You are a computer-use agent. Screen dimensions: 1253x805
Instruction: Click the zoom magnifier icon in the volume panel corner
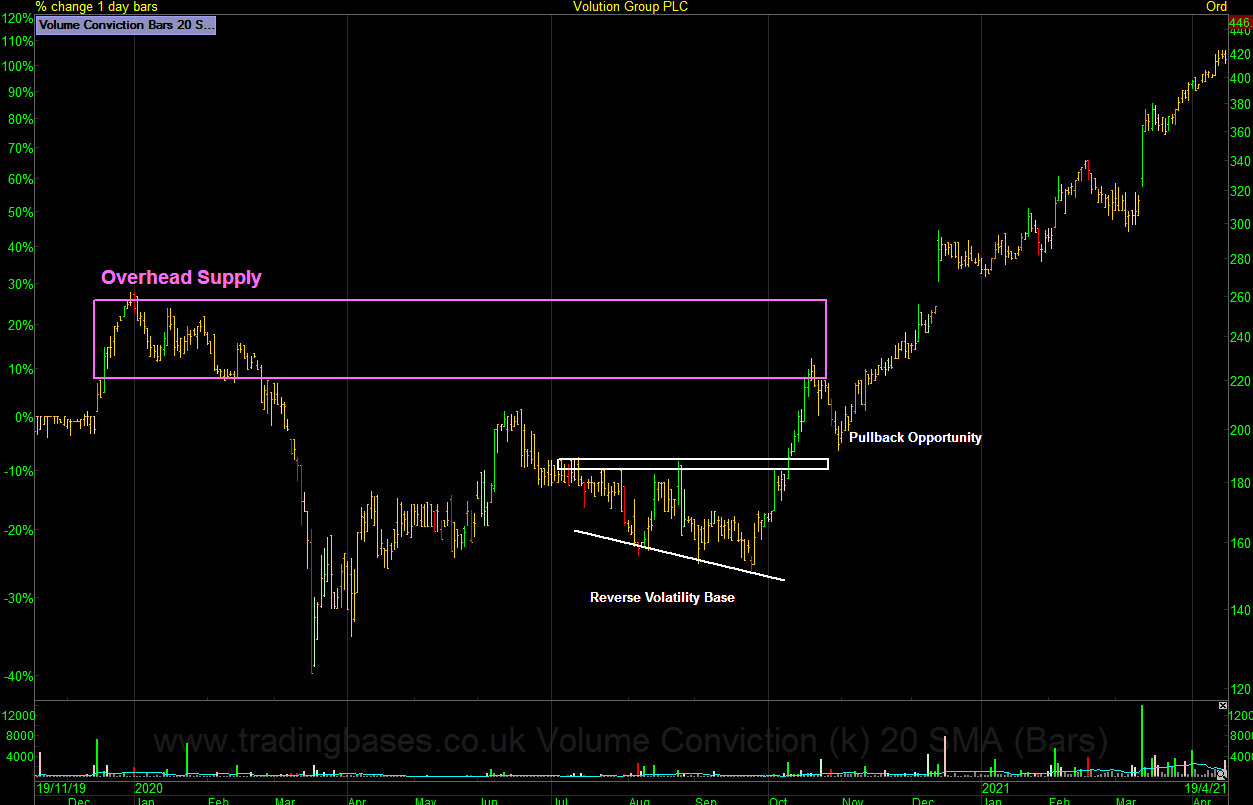[1221, 775]
